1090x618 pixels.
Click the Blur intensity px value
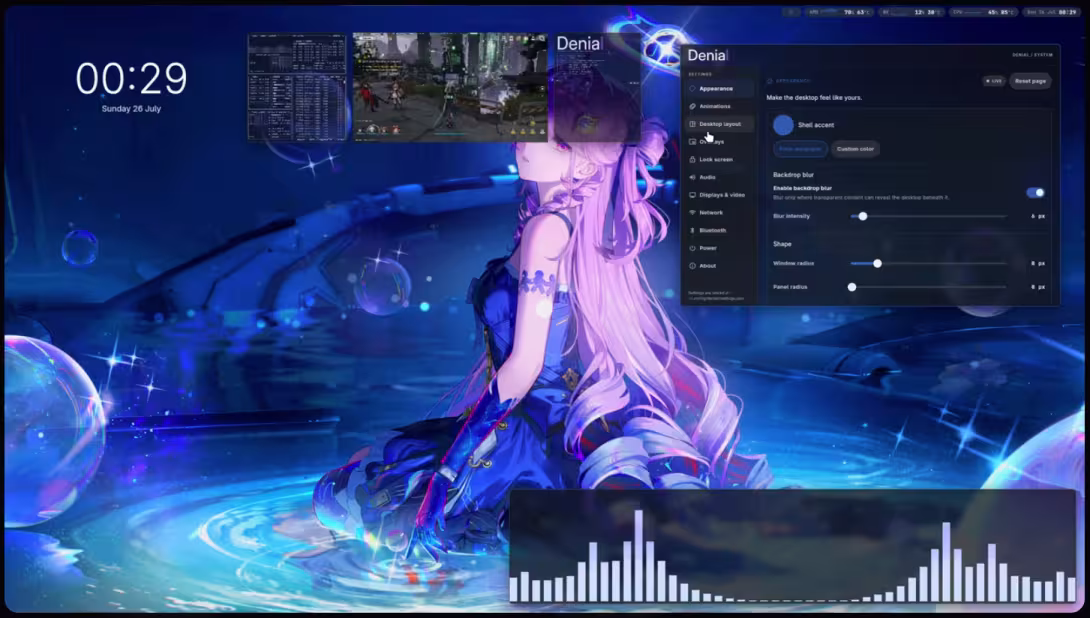point(1038,216)
